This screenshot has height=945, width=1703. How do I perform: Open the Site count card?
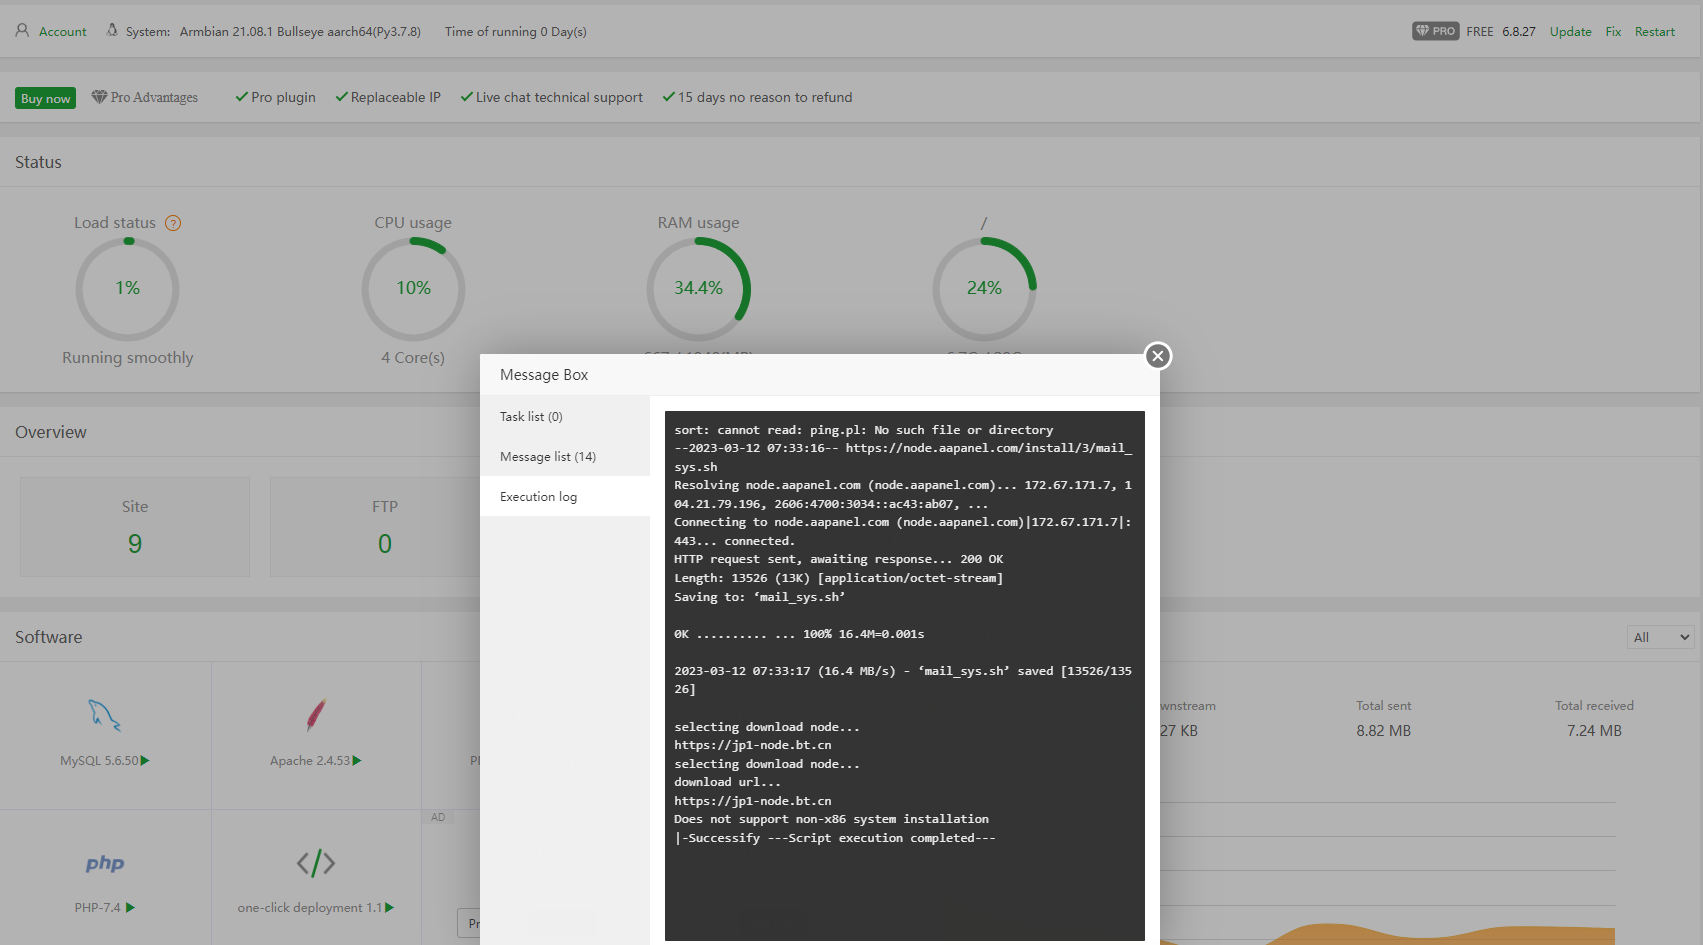click(135, 527)
